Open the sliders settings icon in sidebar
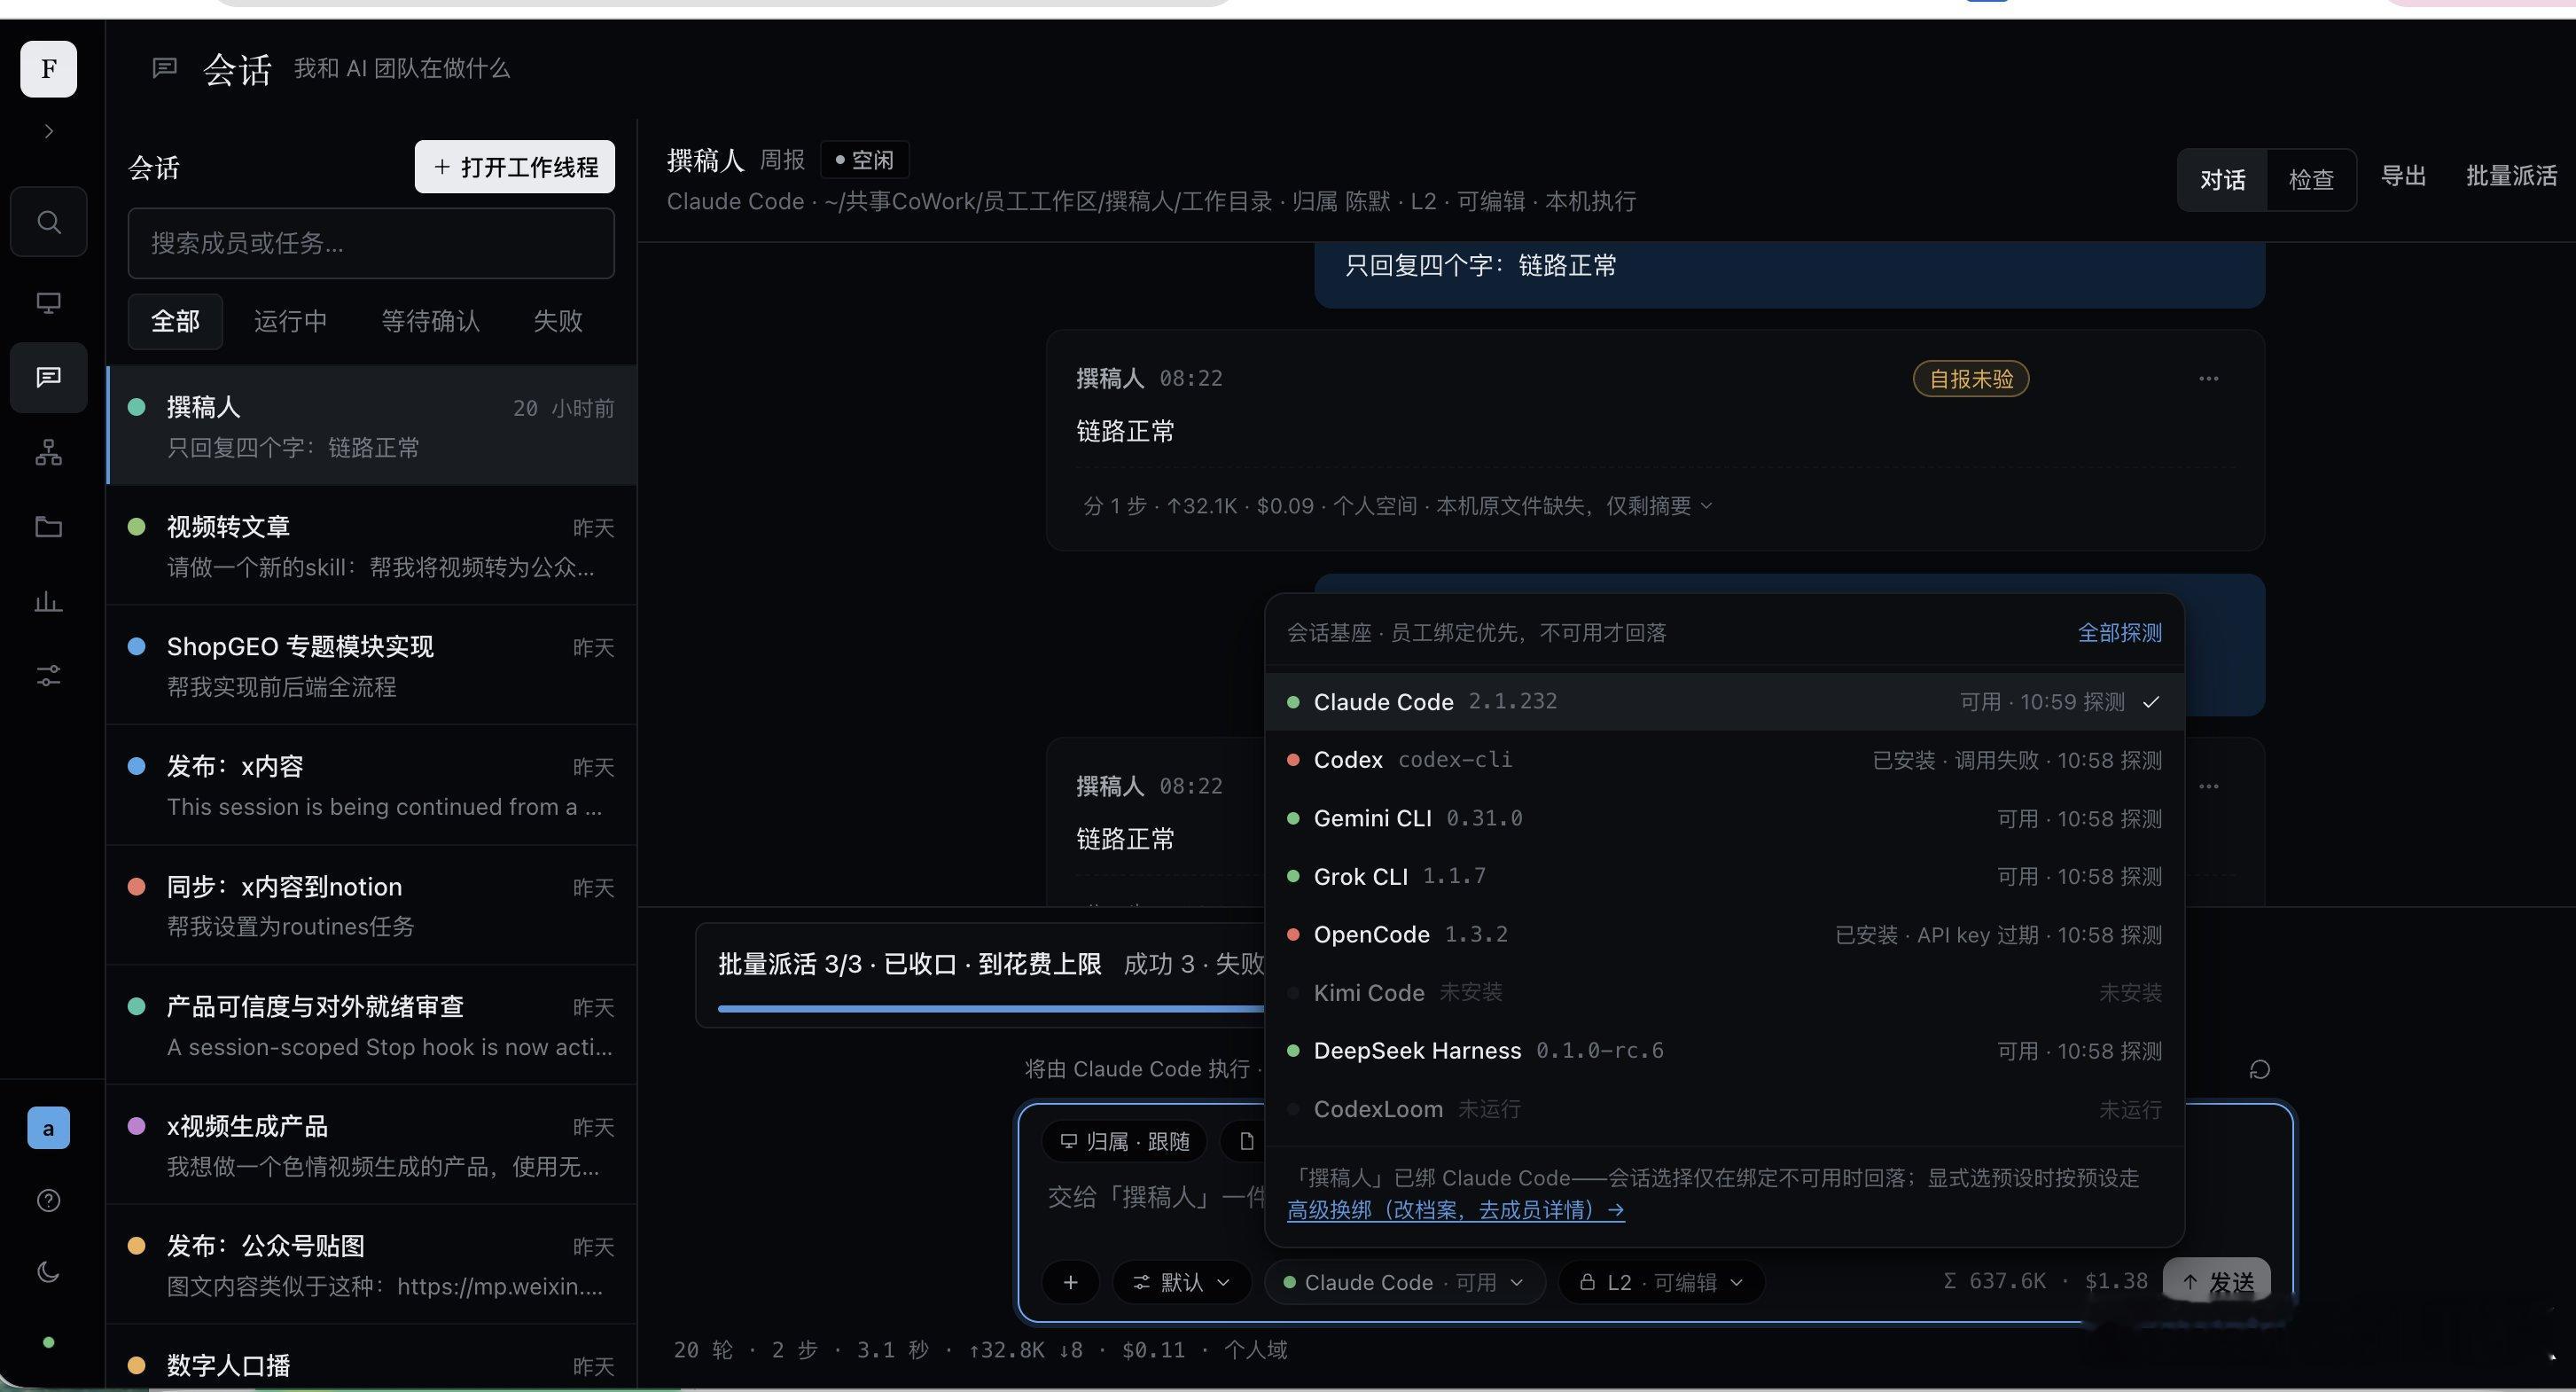Screen dimensions: 2576x1392 click(x=48, y=676)
